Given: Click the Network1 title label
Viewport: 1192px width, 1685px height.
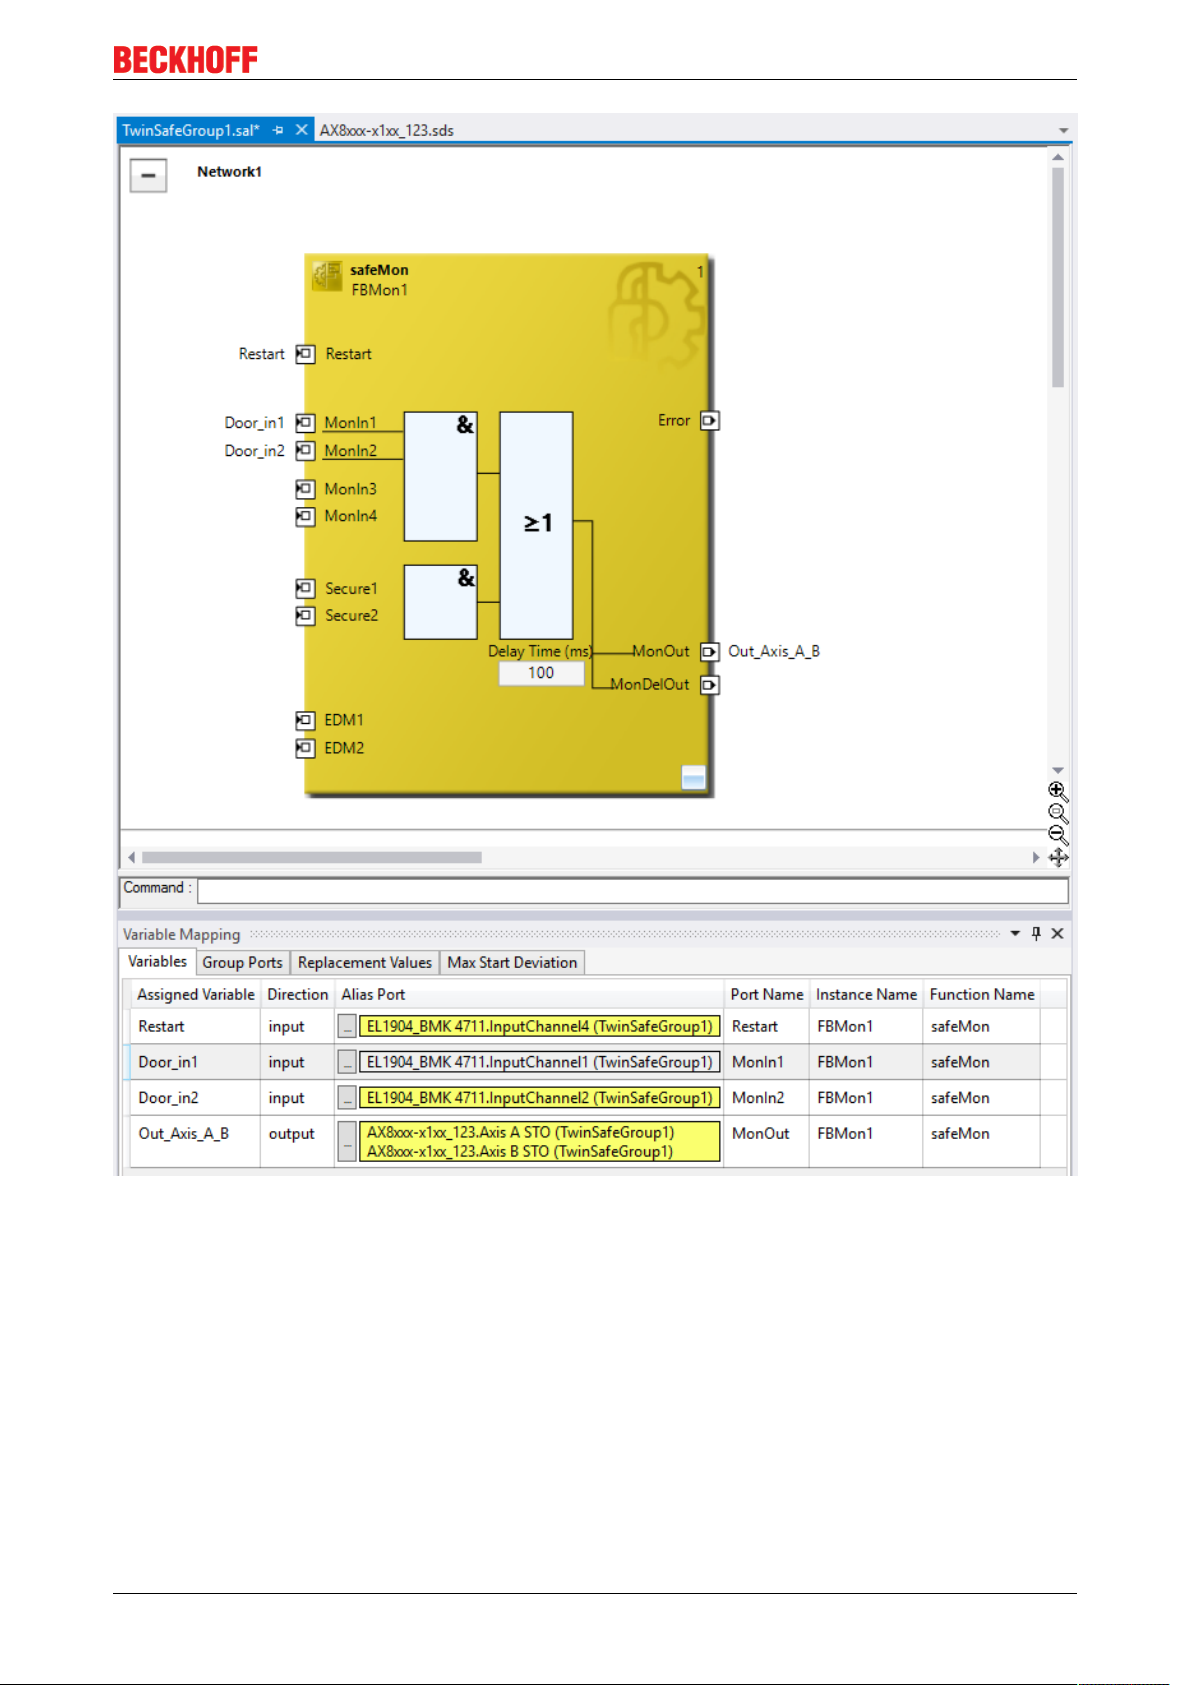Looking at the screenshot, I should [230, 172].
